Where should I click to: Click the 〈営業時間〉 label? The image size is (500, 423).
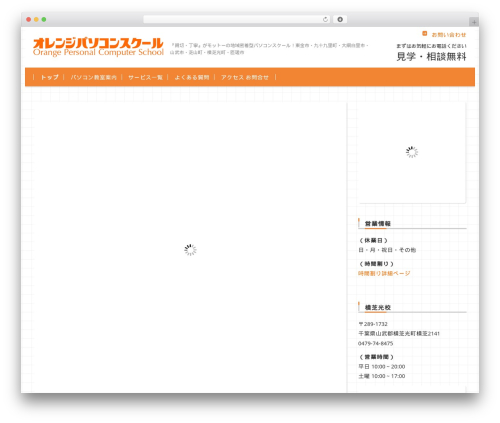(x=376, y=357)
